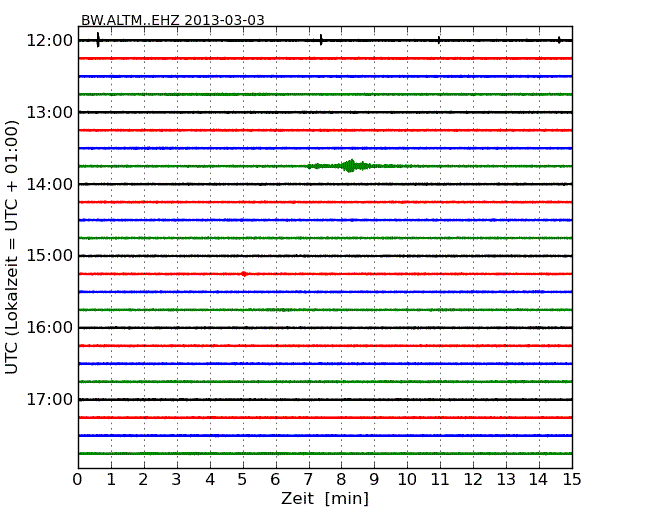Viewport: 650px width, 520px height.
Task: Click the "UTC (Lokalzeit = UTC + 01:00)" axis label
Action: [x=12, y=247]
